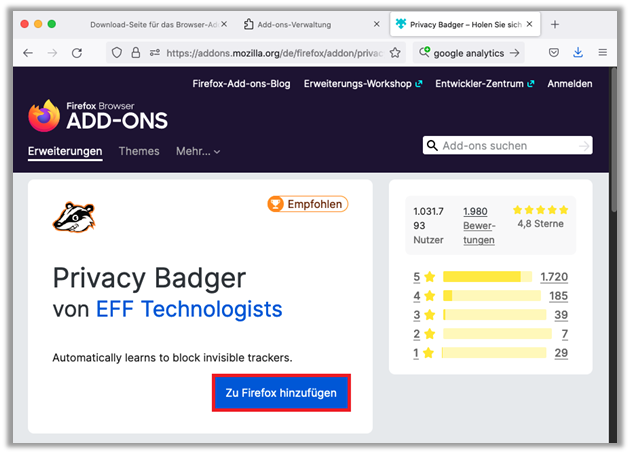This screenshot has height=454, width=630.
Task: Open the Firefox downloads panel
Action: pos(578,52)
